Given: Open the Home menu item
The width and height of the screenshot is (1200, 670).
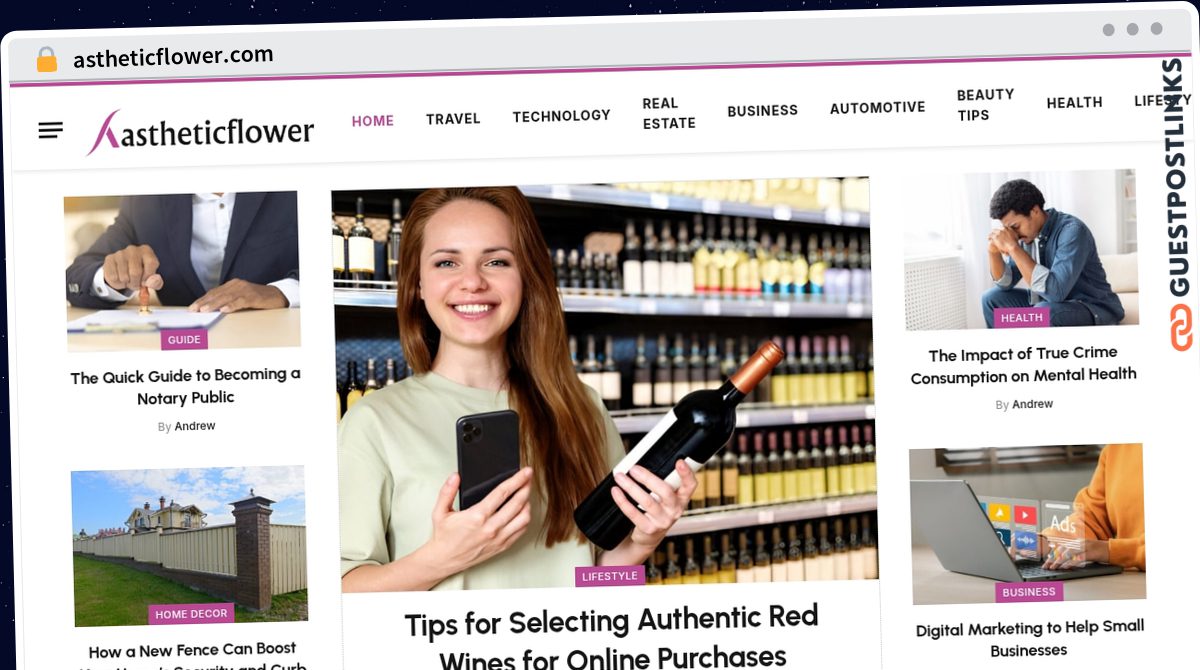Looking at the screenshot, I should [x=373, y=121].
